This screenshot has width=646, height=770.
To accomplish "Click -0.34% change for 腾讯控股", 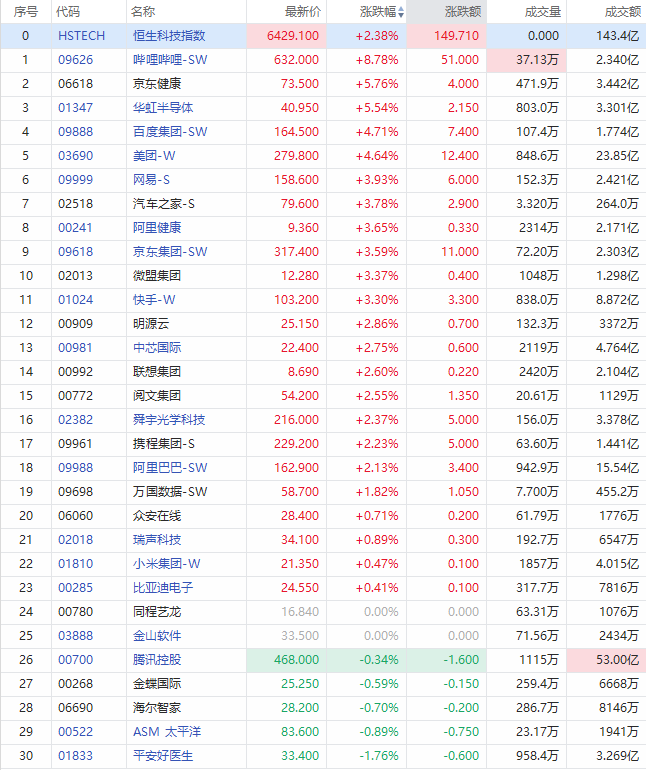I will tap(378, 660).
